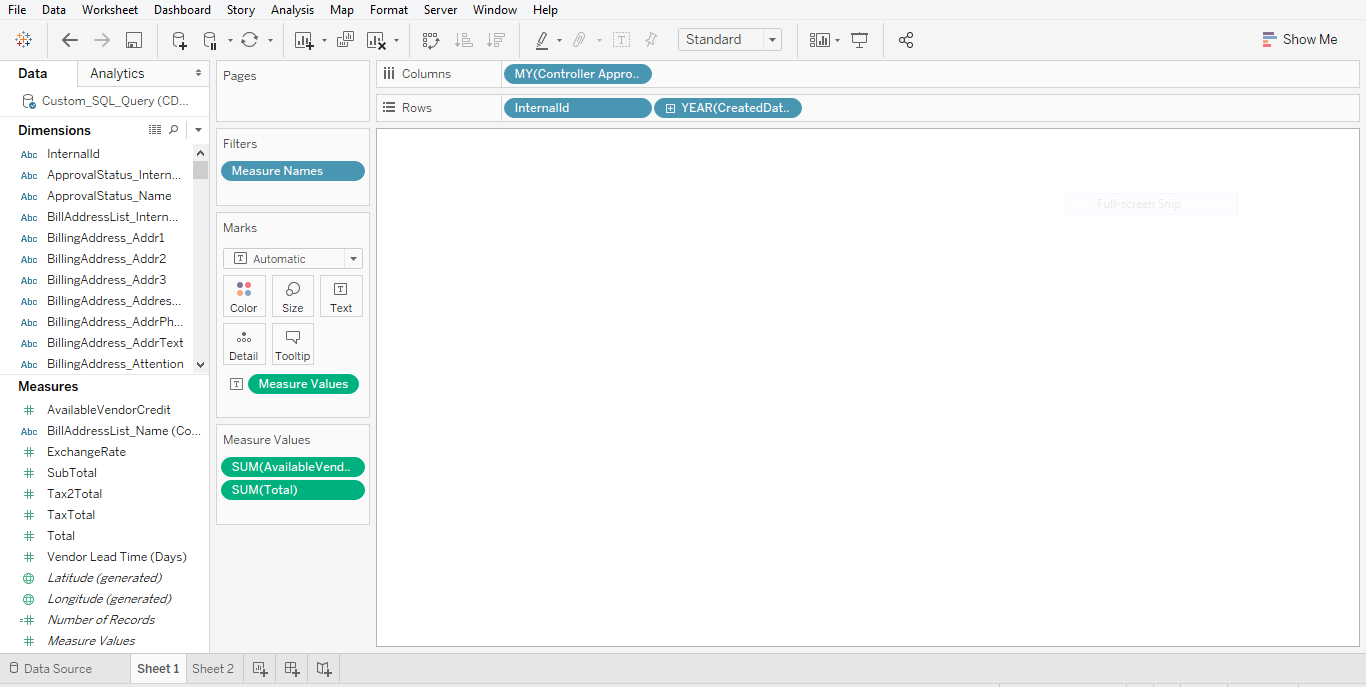
Task: Switch to the Sheet 2 tab
Action: tap(213, 668)
